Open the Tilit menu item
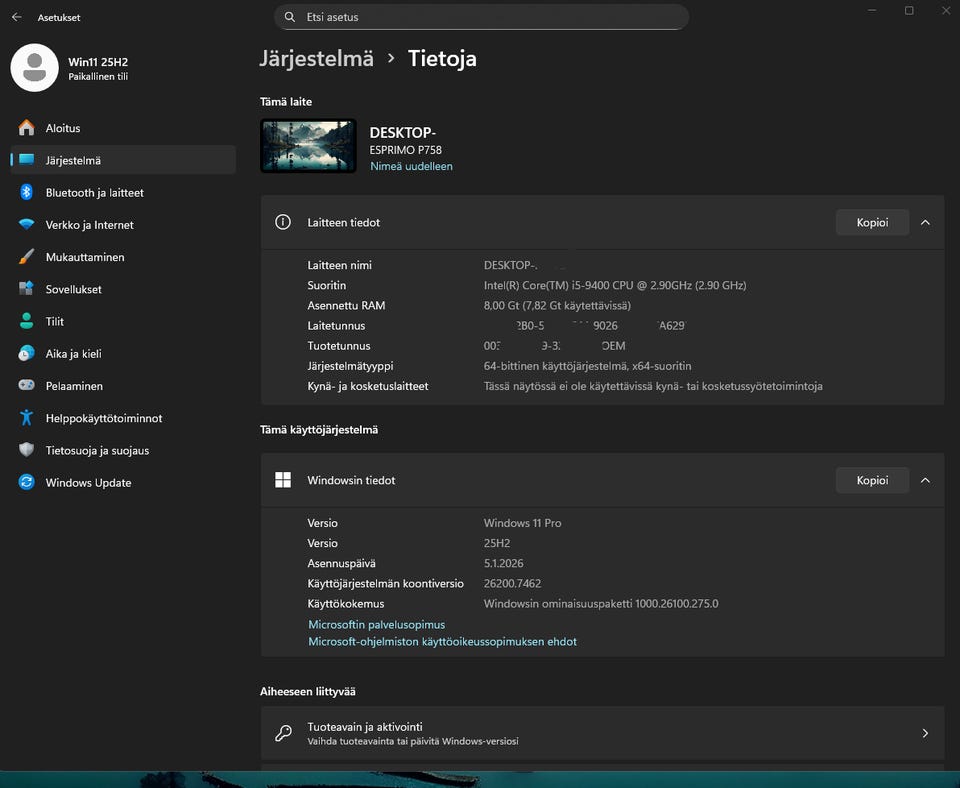 point(55,322)
